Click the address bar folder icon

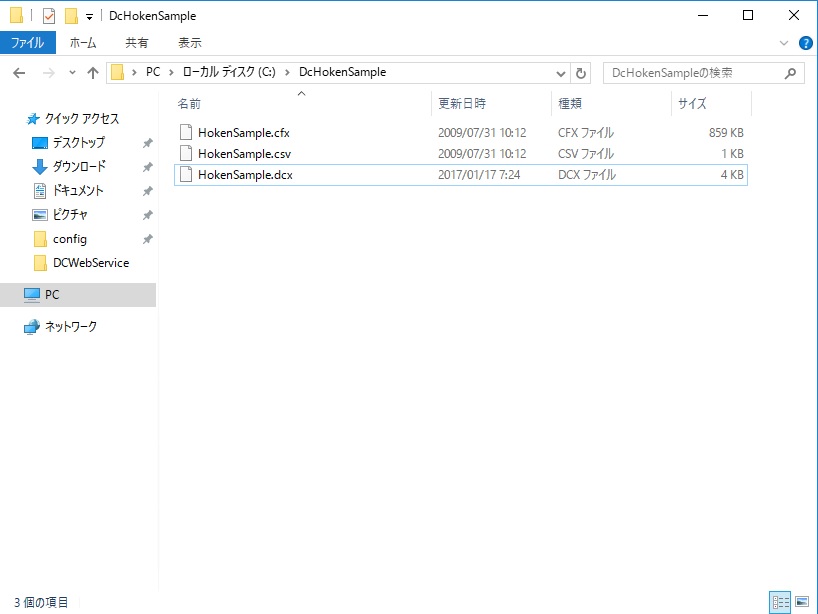tap(117, 72)
